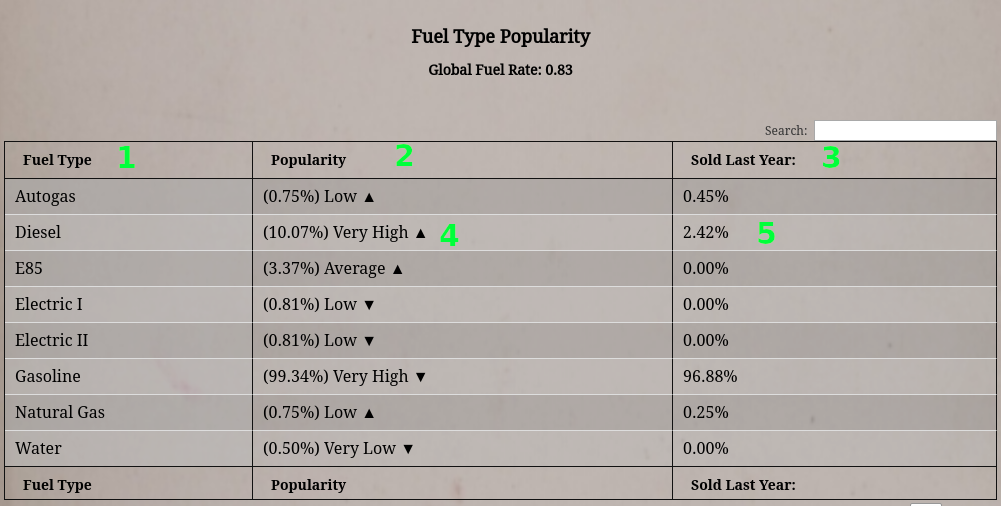Select the Diesel fuel type cell
Screen dimensions: 1001x506
pyautogui.click(x=38, y=233)
